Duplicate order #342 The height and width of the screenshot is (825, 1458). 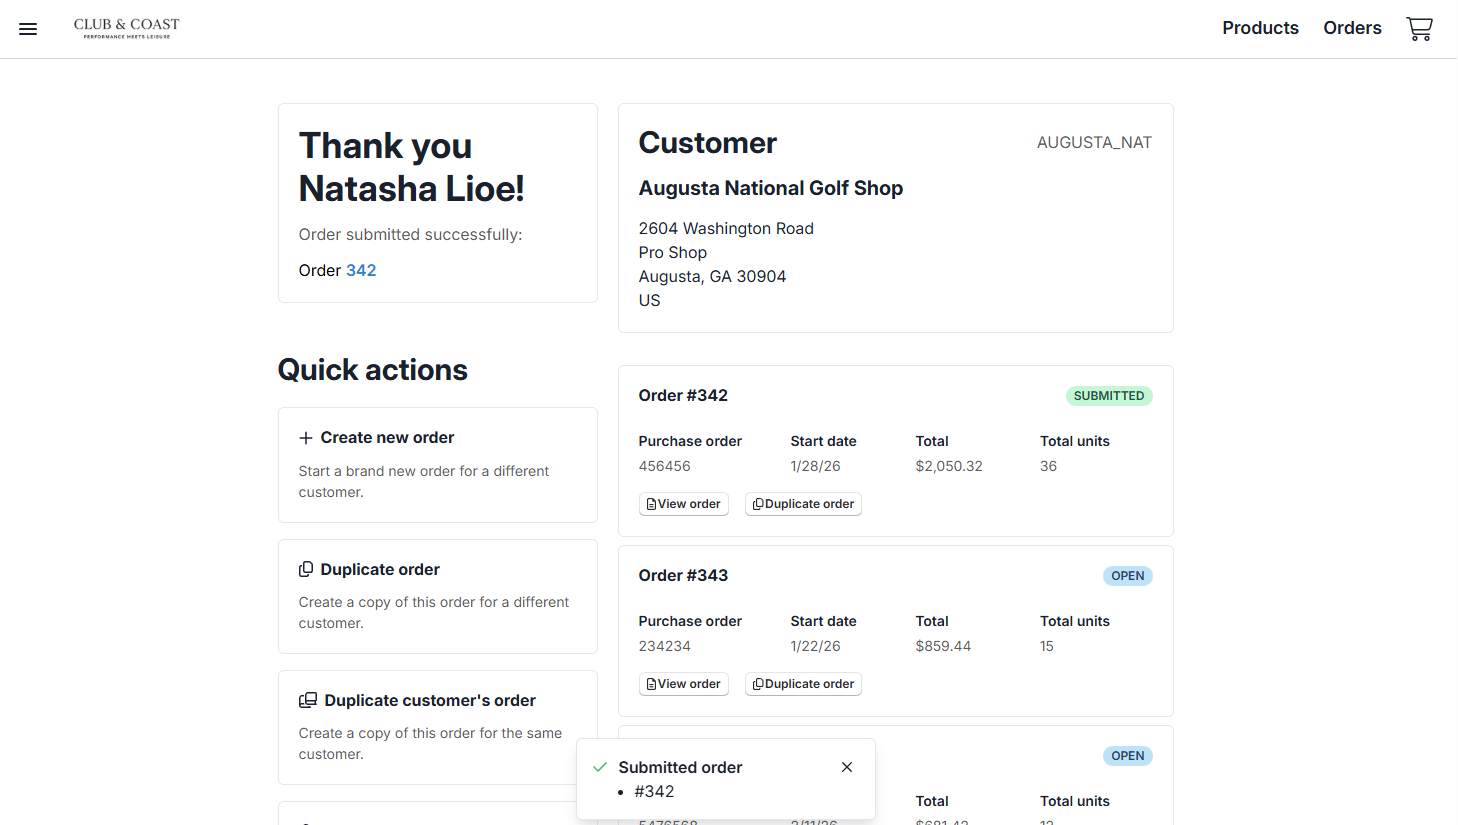(x=803, y=504)
